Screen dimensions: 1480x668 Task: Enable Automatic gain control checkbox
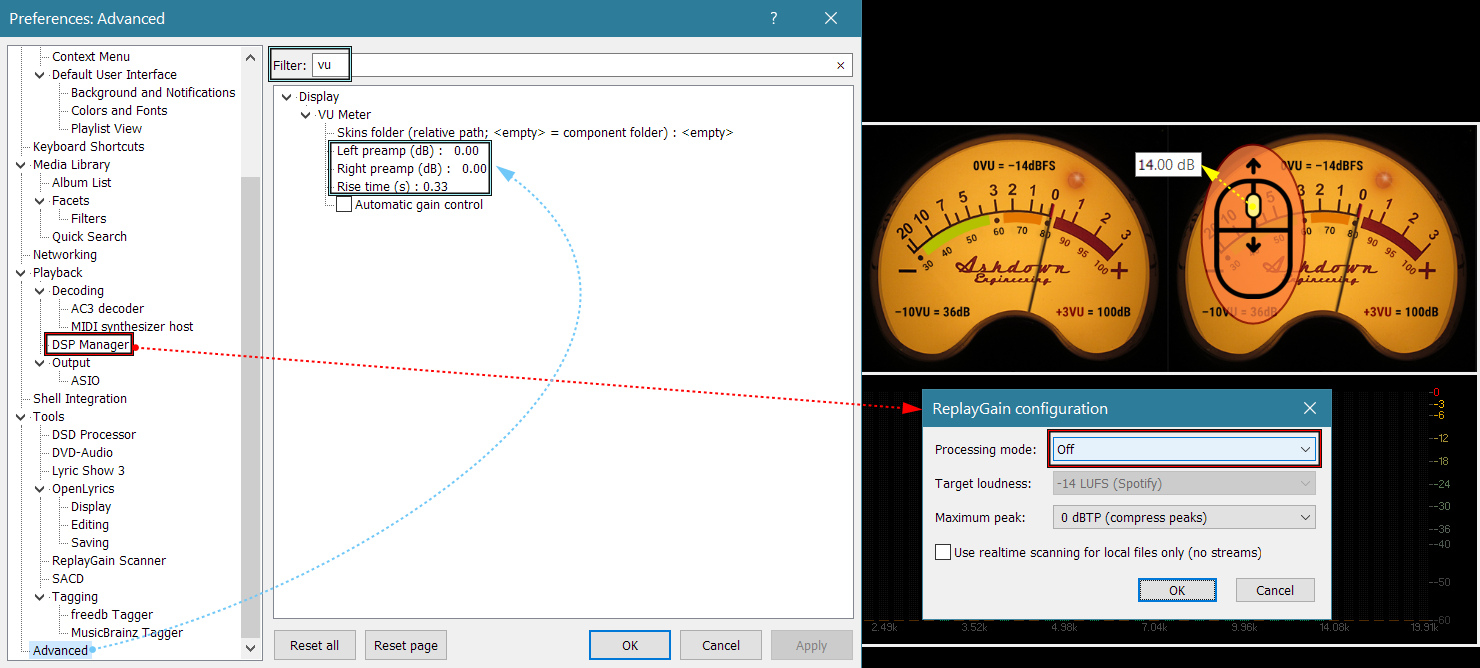344,205
